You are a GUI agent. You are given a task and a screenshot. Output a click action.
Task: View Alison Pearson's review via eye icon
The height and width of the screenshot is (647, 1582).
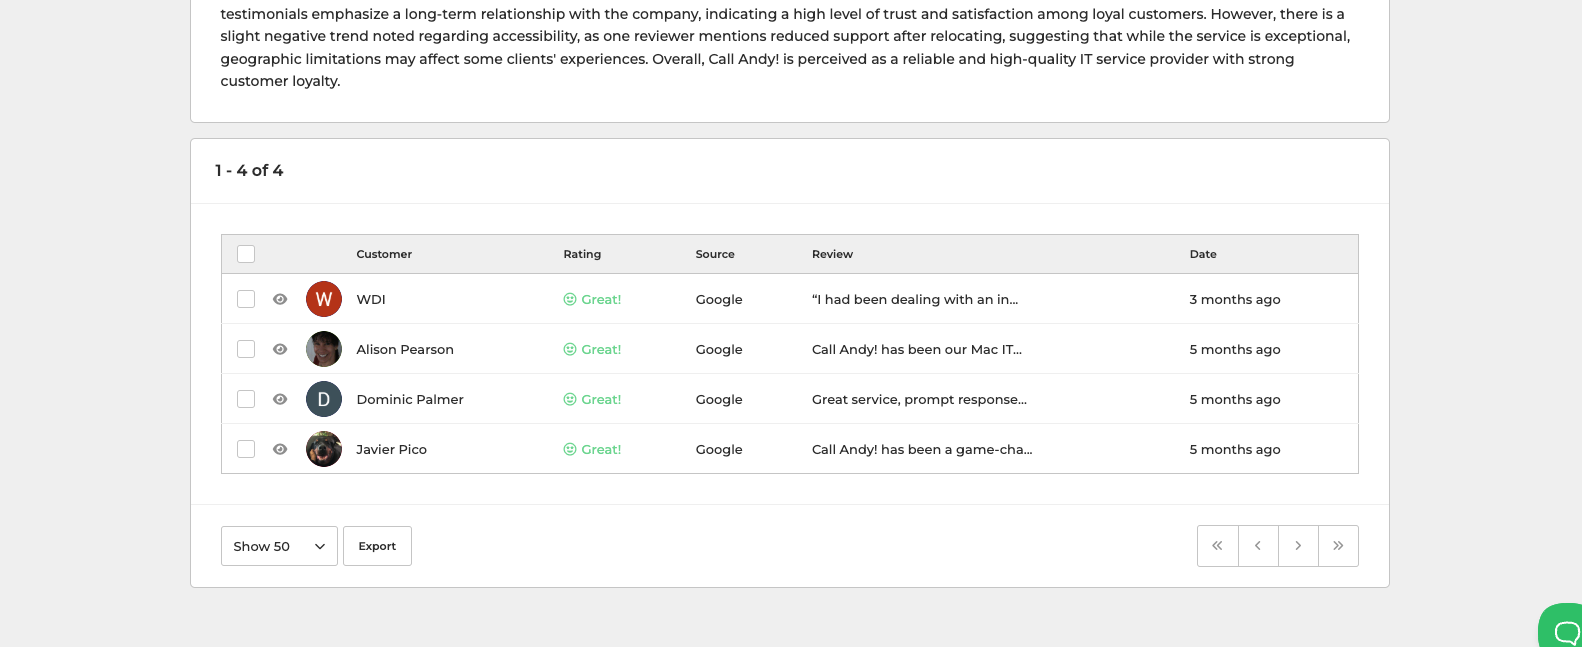(x=280, y=349)
